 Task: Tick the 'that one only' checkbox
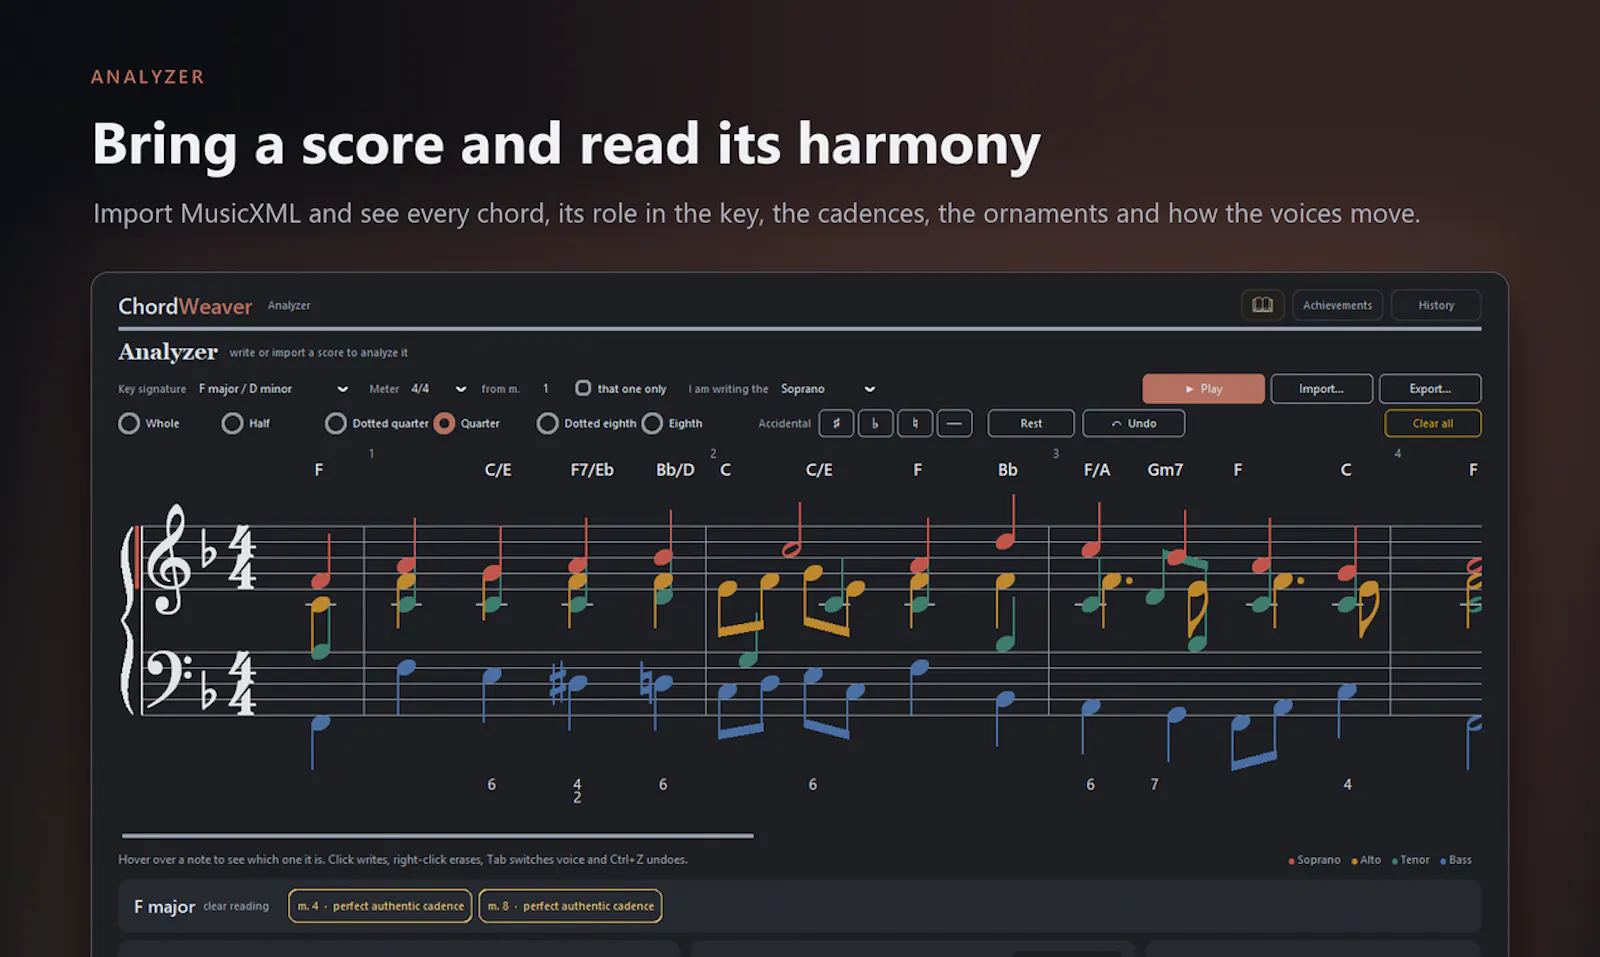(x=583, y=388)
